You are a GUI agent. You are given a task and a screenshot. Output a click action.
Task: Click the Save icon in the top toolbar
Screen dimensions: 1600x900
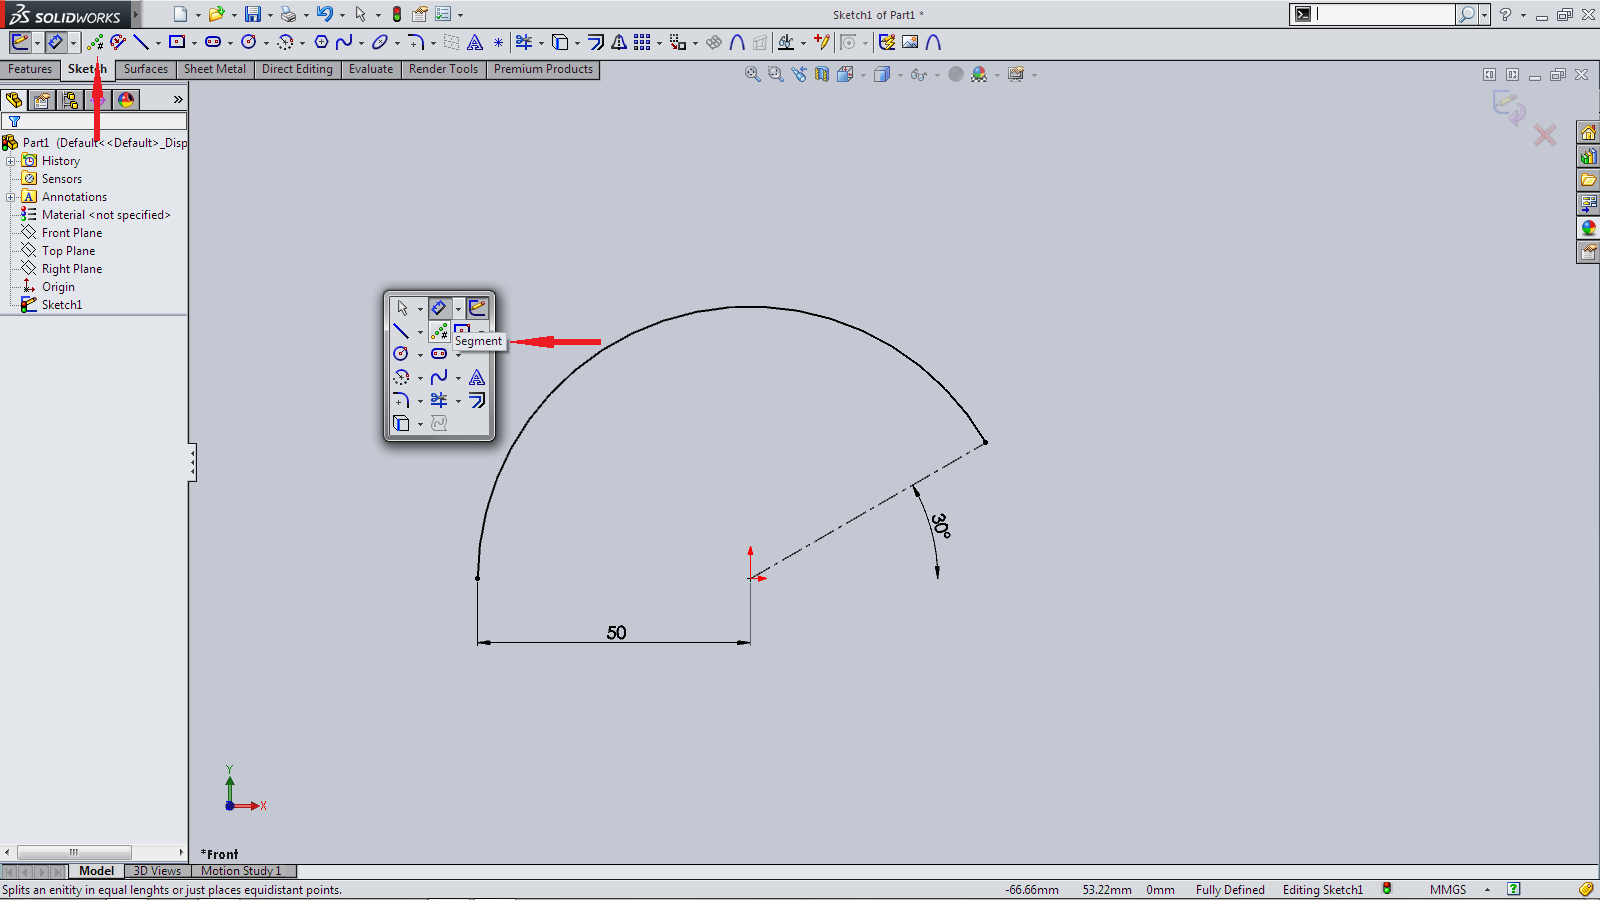pos(253,14)
